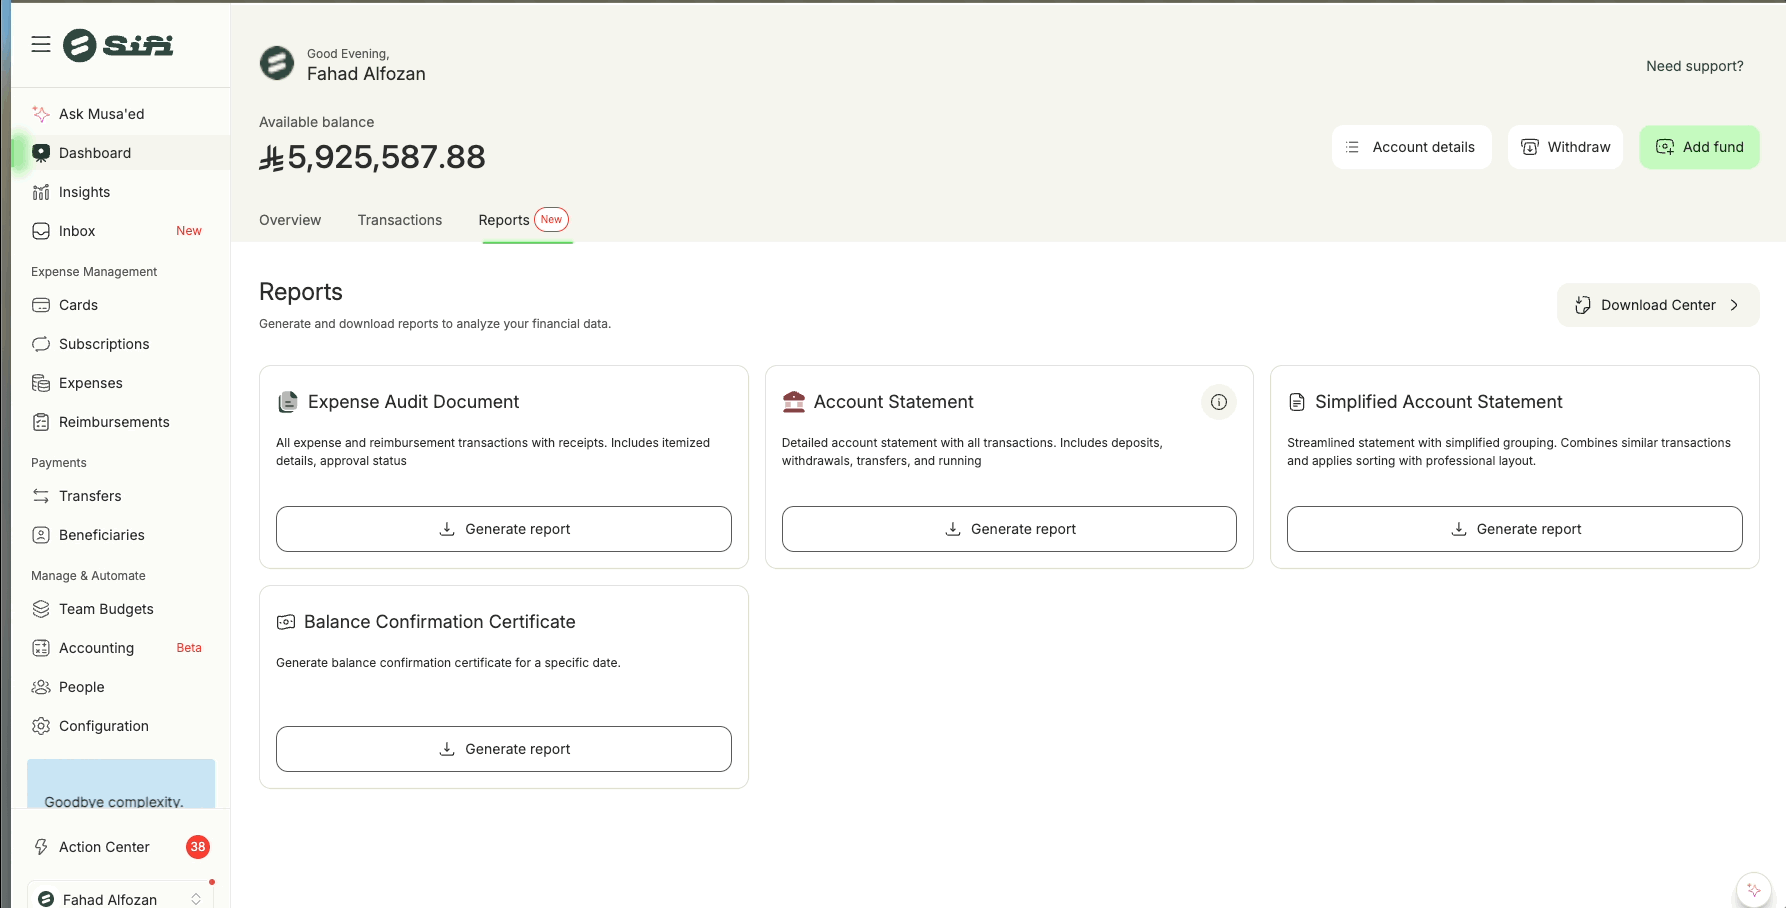Click the Account Statement info icon
This screenshot has width=1786, height=908.
tap(1218, 402)
